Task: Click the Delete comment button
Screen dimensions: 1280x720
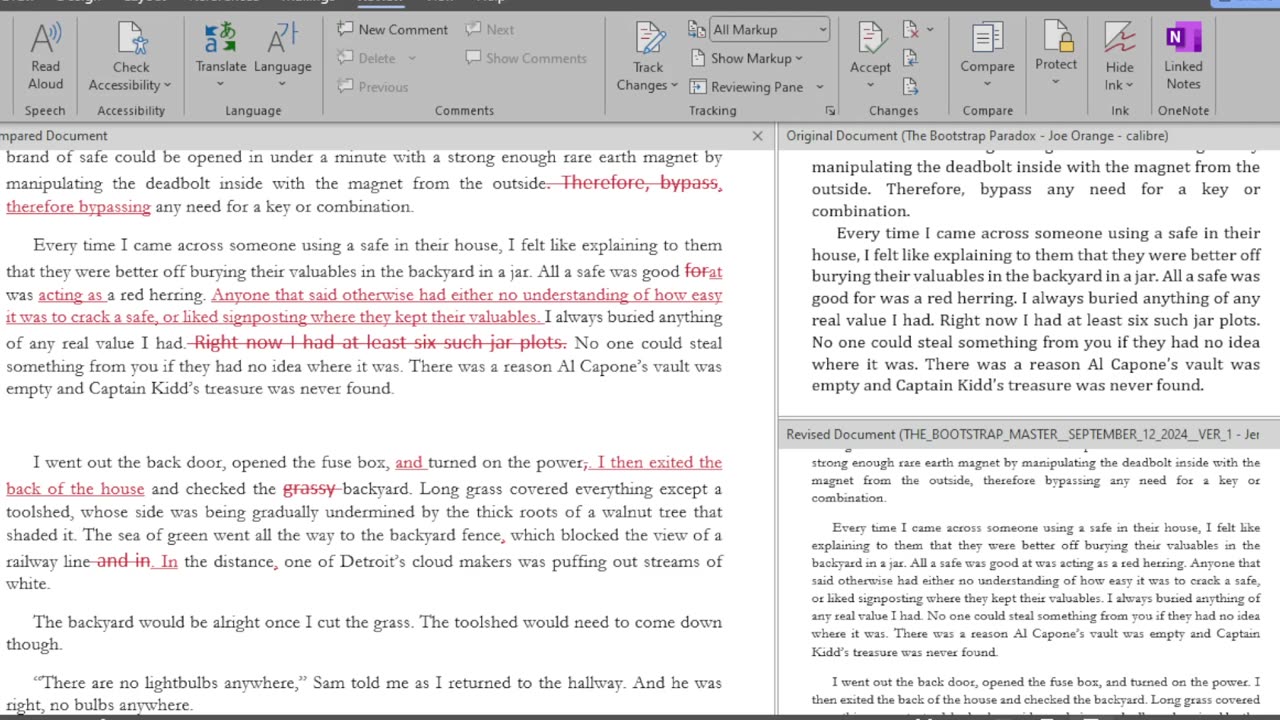Action: coord(367,58)
